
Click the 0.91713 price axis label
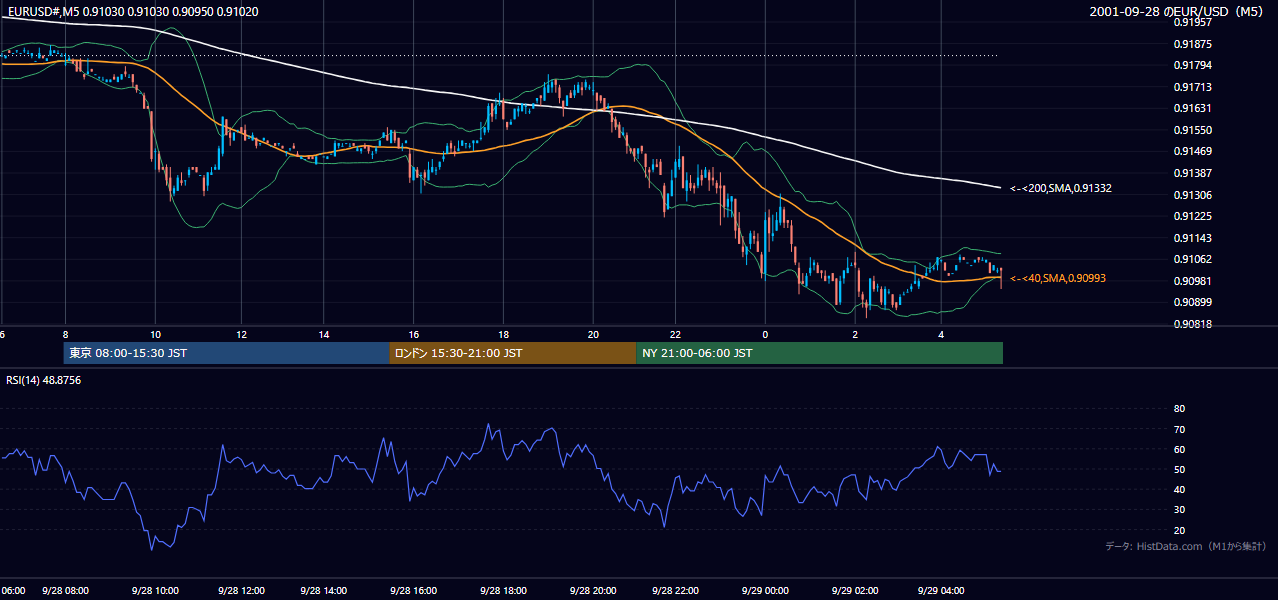coord(1192,87)
